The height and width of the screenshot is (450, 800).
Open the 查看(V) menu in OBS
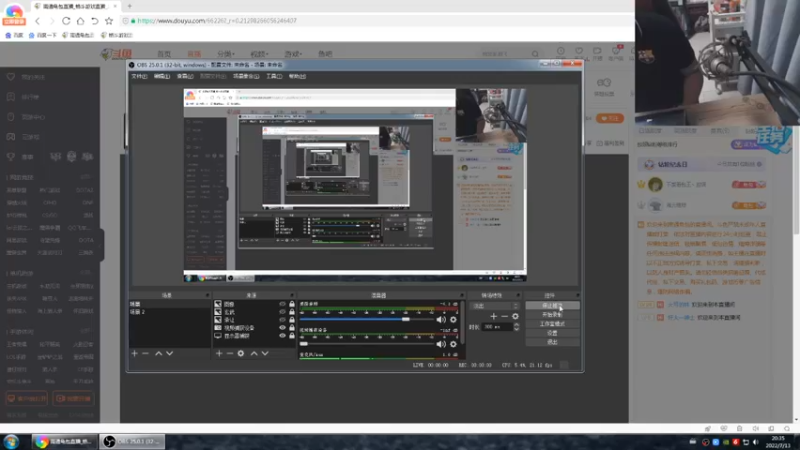tap(185, 76)
